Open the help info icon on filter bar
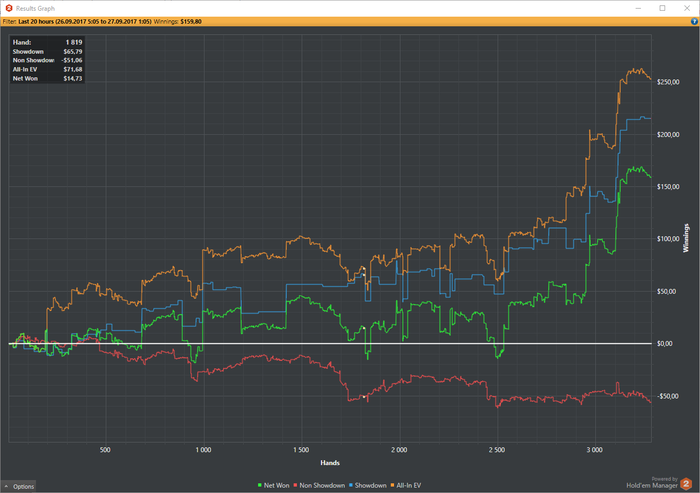Screen dimensions: 700x493 694,21
